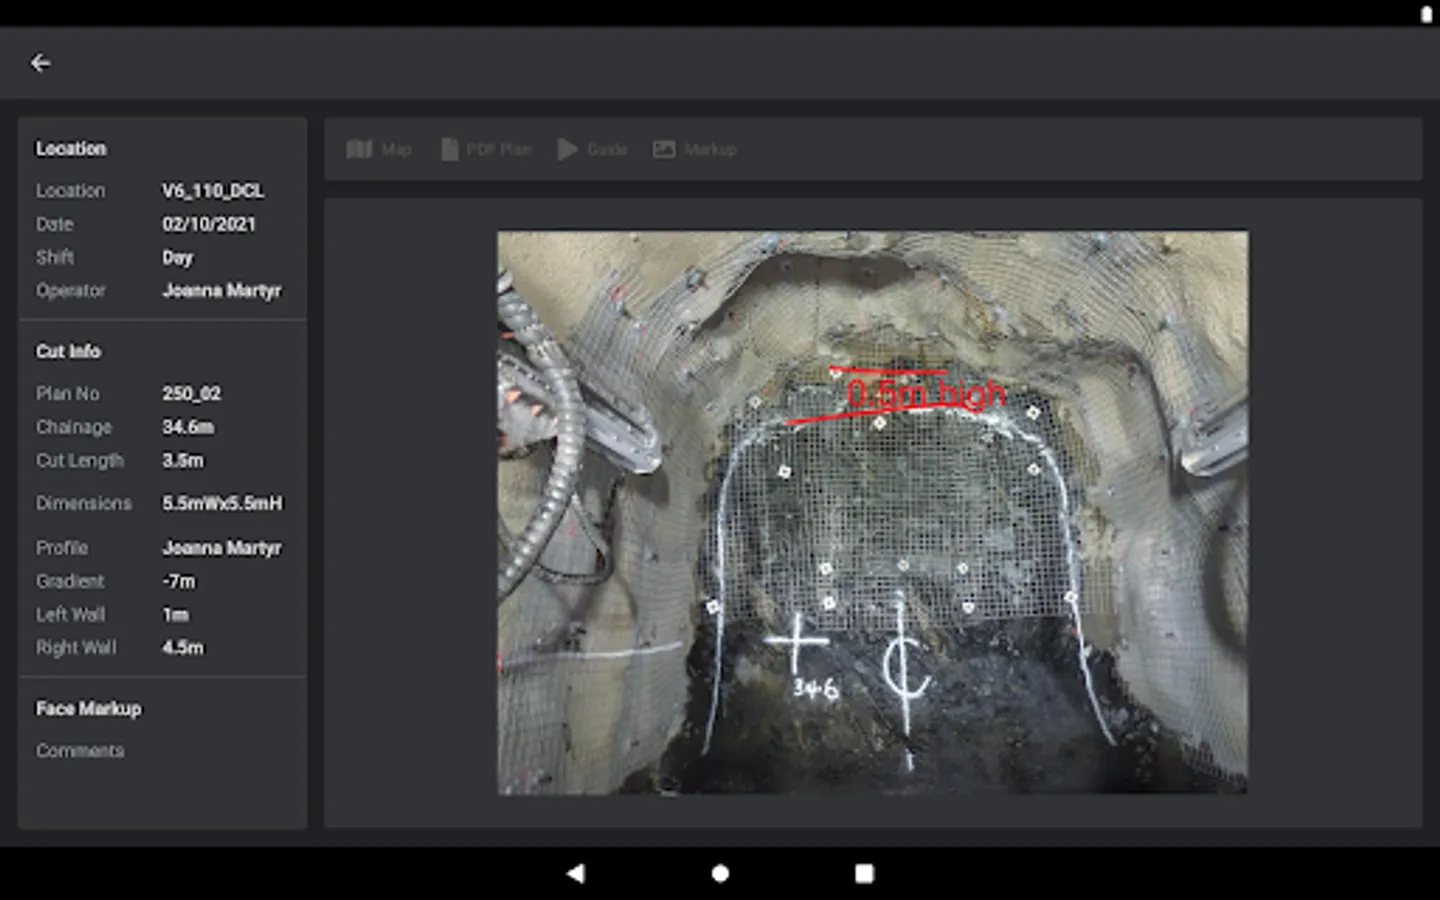This screenshot has width=1440, height=900.
Task: Tap the date value 02/10/2021
Action: pyautogui.click(x=209, y=224)
